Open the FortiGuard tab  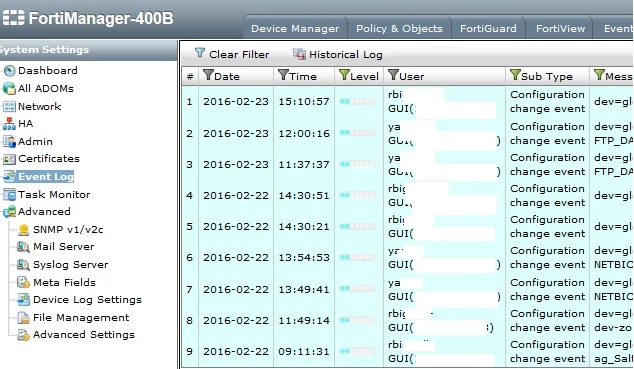point(488,28)
